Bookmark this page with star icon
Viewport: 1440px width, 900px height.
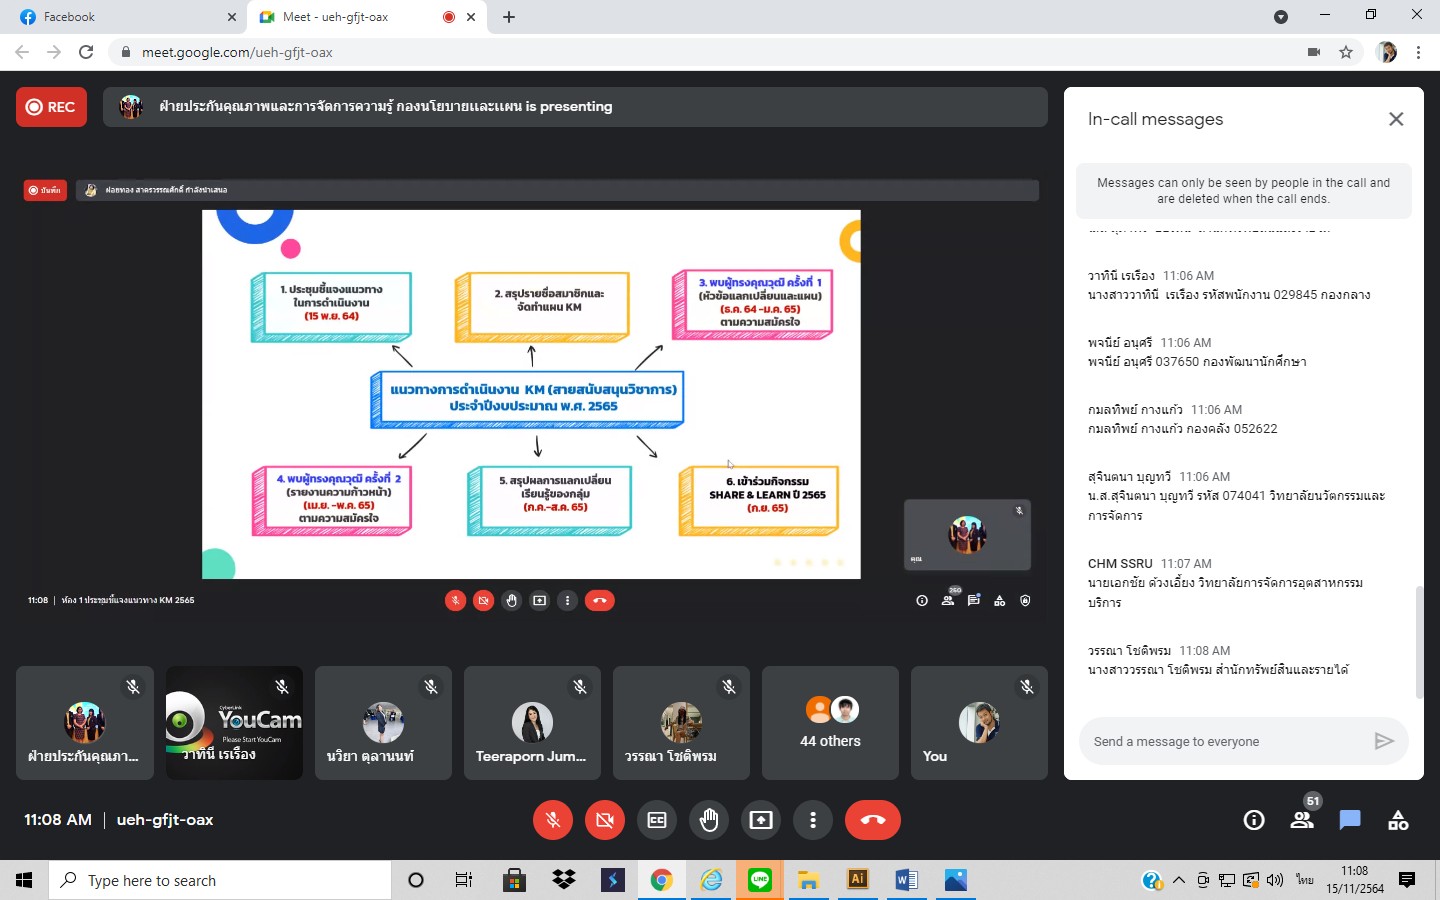(x=1346, y=52)
